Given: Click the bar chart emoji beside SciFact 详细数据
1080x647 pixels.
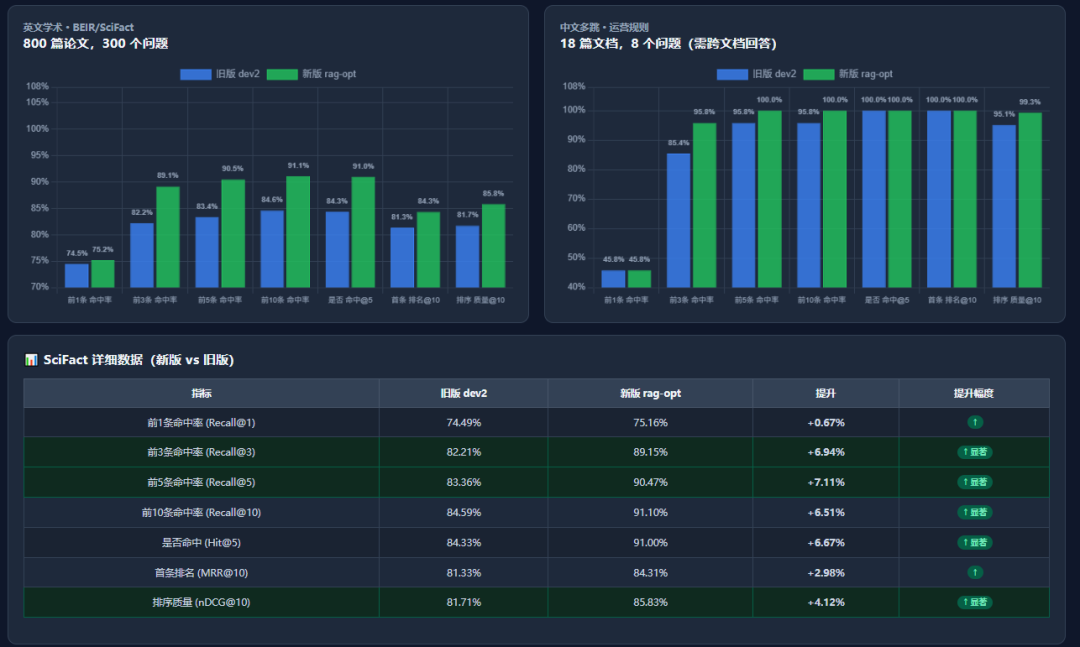Looking at the screenshot, I should point(31,360).
